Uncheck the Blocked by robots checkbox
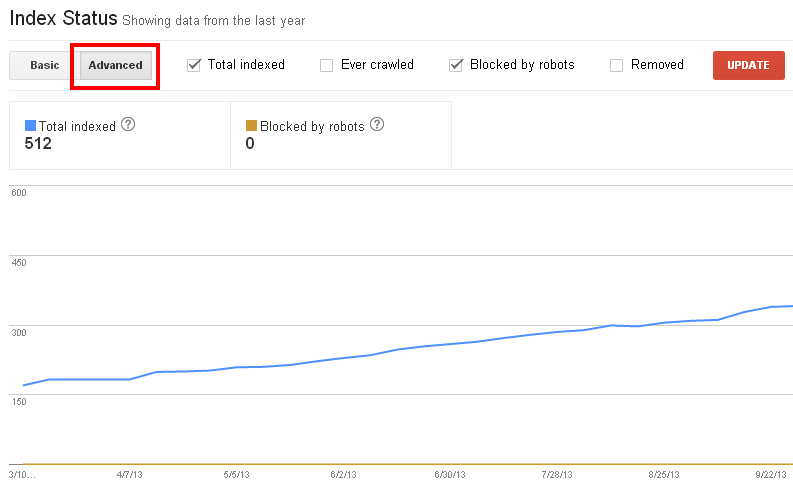The image size is (793, 488). coord(456,65)
